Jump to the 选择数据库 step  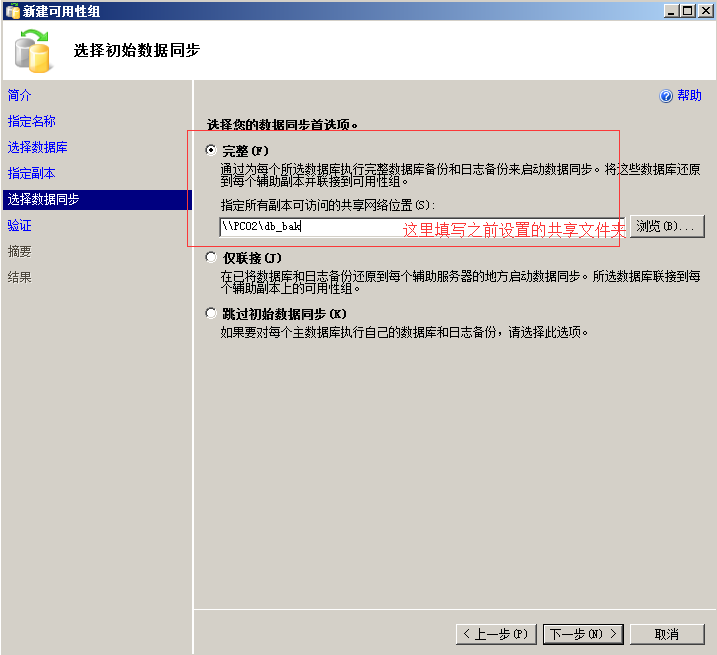[38, 147]
